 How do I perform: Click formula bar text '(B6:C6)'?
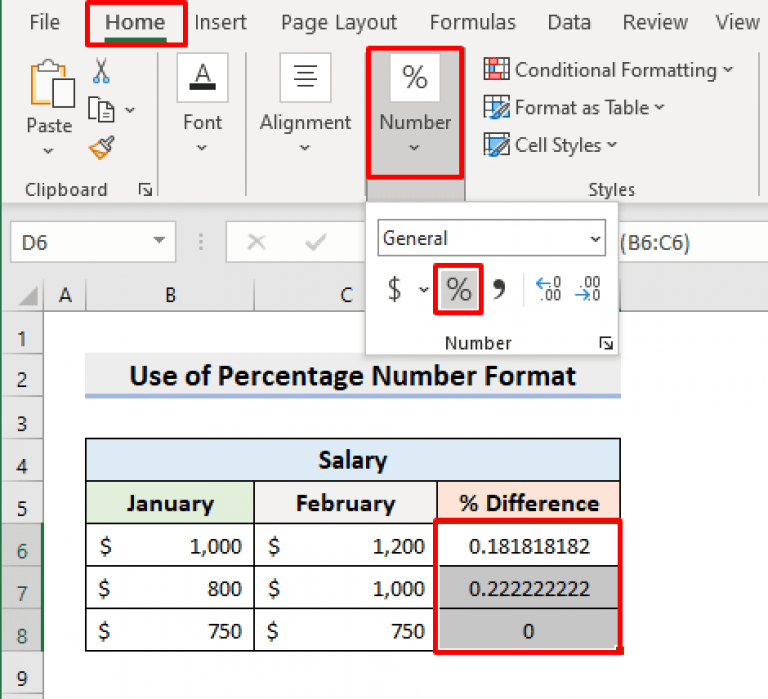(x=655, y=242)
